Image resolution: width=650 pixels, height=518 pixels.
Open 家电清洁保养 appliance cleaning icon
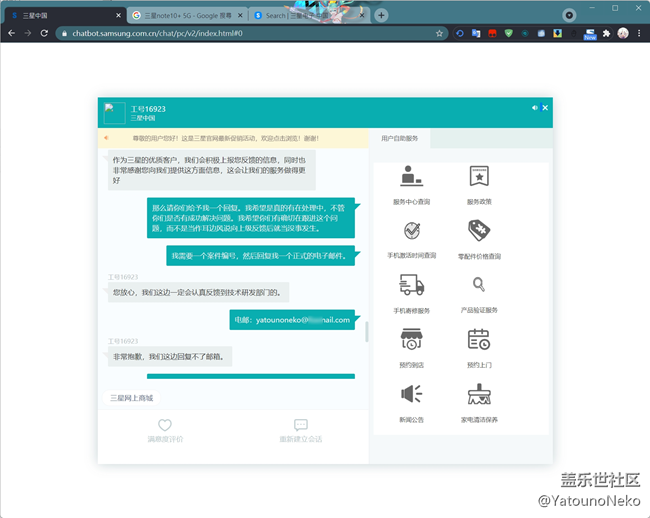[x=479, y=394]
